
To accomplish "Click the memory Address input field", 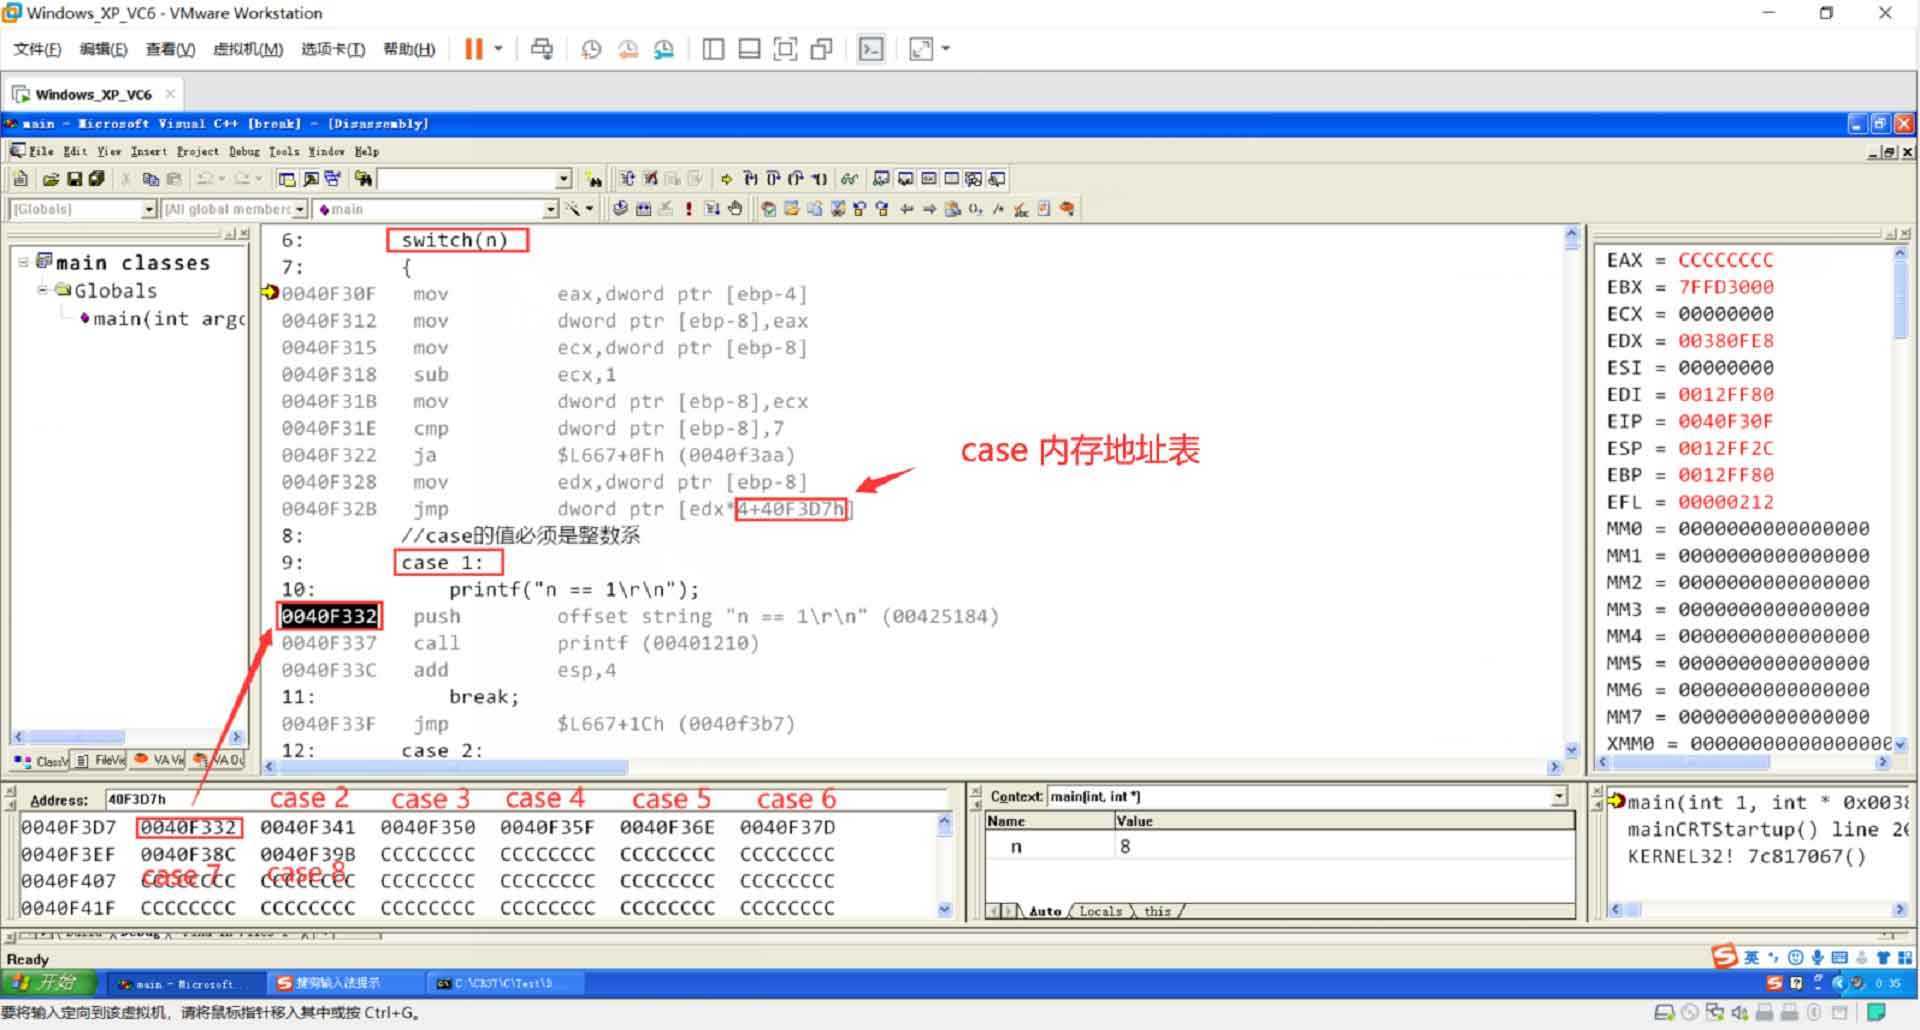I will click(x=526, y=798).
